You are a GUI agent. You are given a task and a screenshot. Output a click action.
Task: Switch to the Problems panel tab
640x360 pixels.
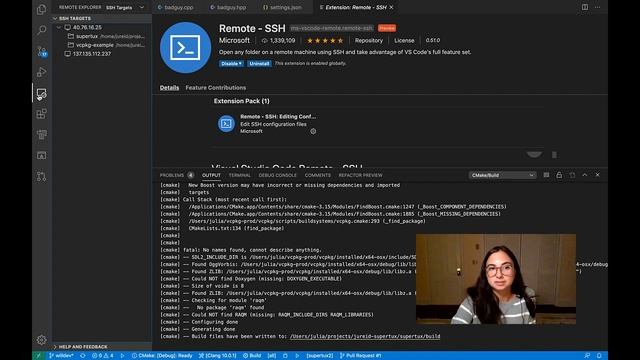tap(177, 175)
